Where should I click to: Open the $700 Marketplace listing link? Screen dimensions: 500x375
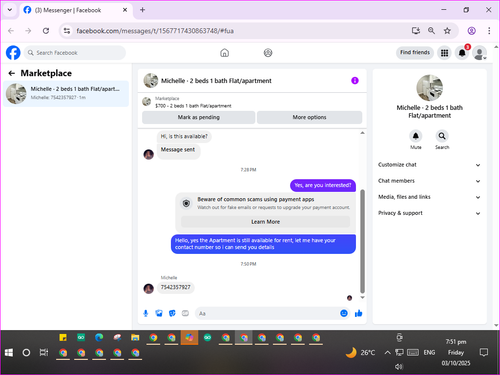193,106
